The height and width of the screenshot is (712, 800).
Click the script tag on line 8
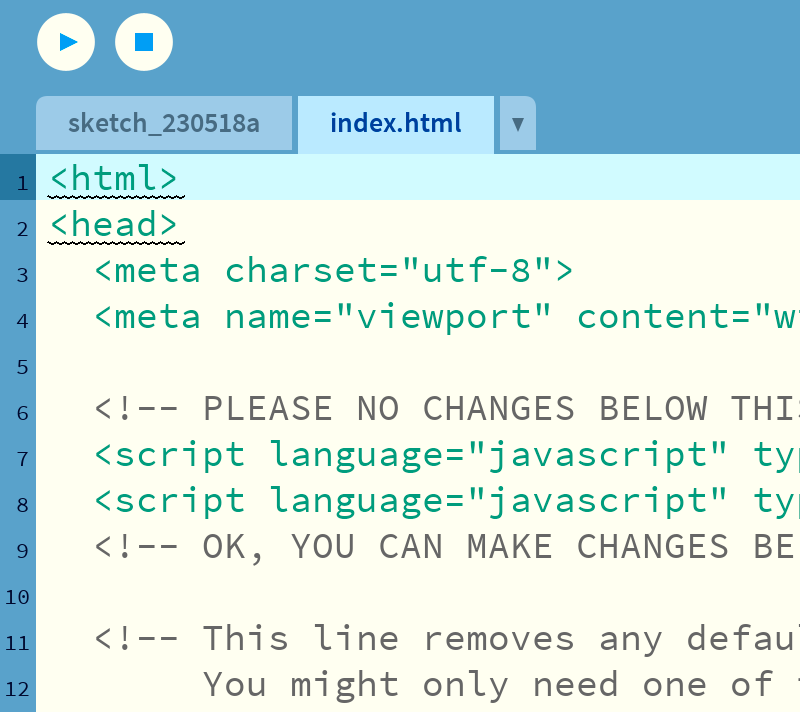pyautogui.click(x=447, y=501)
